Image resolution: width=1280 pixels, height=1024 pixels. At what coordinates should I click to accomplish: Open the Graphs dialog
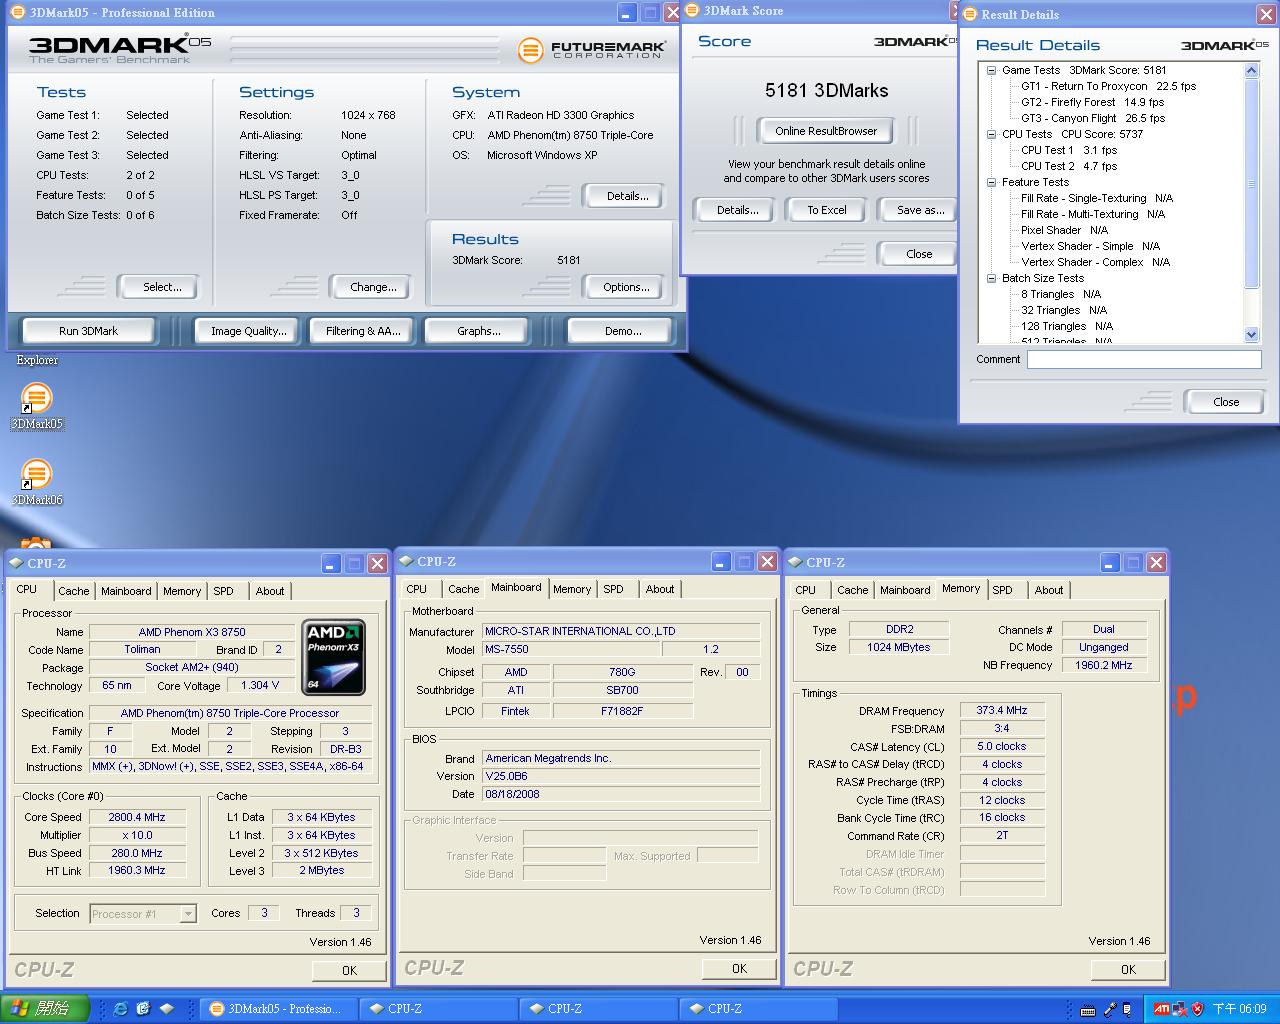tap(479, 331)
